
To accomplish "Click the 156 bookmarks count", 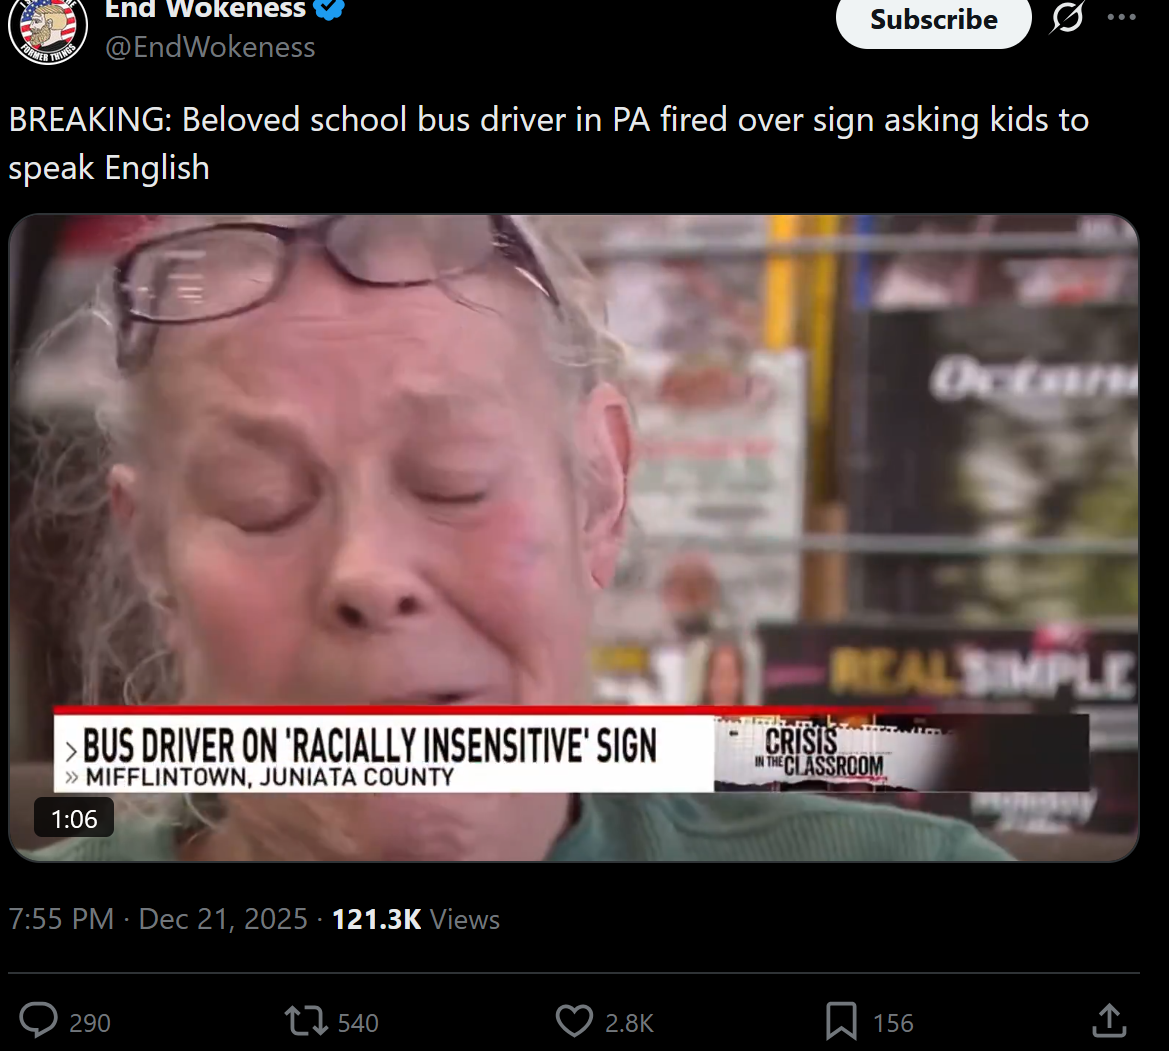I will click(892, 1023).
